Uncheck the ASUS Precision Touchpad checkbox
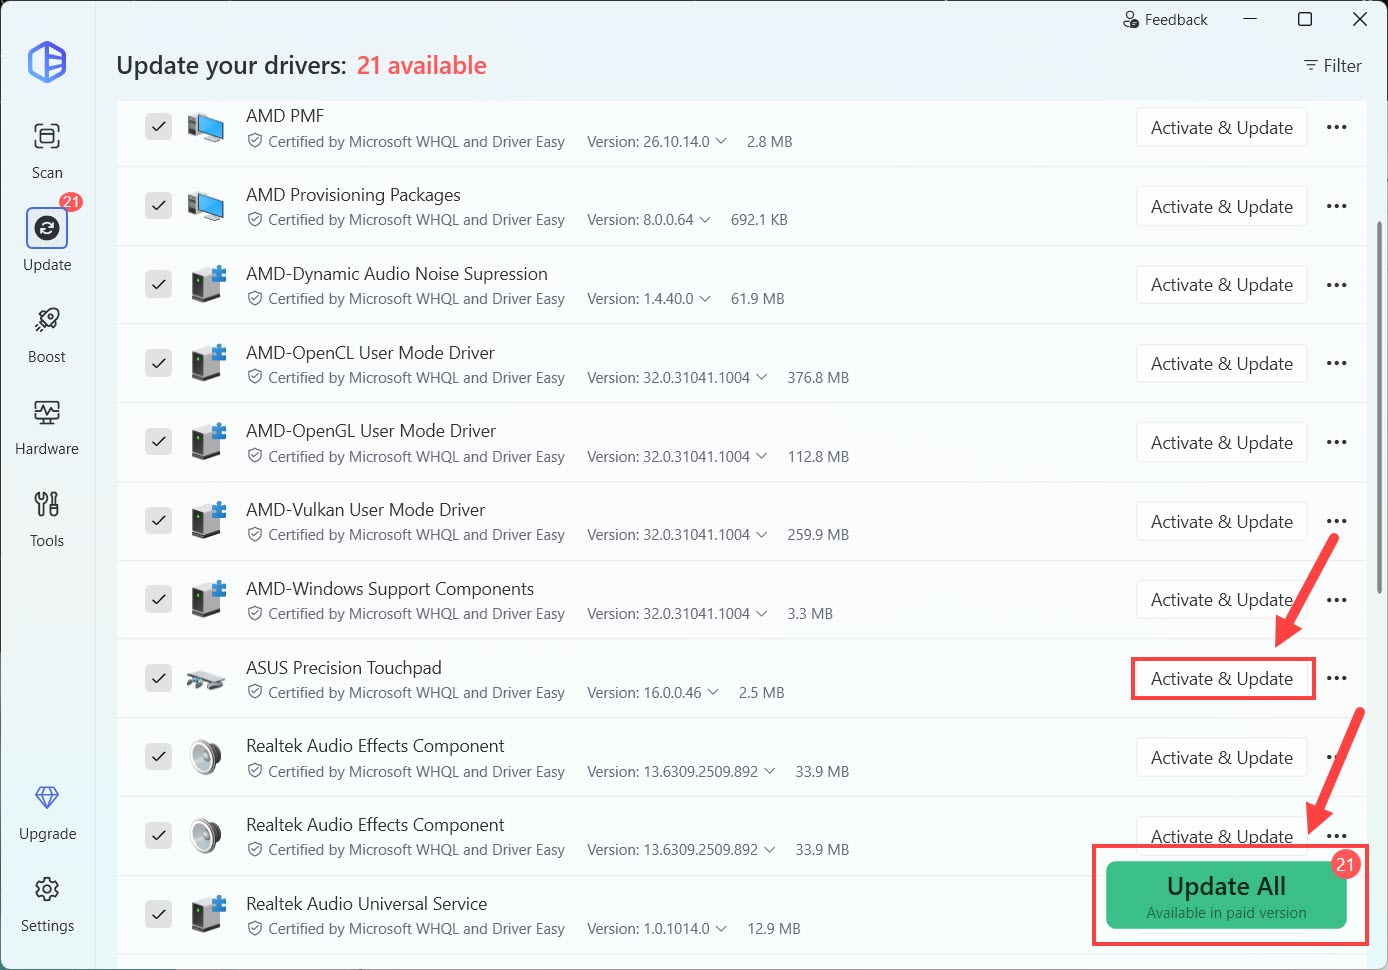This screenshot has height=970, width=1388. tap(159, 678)
